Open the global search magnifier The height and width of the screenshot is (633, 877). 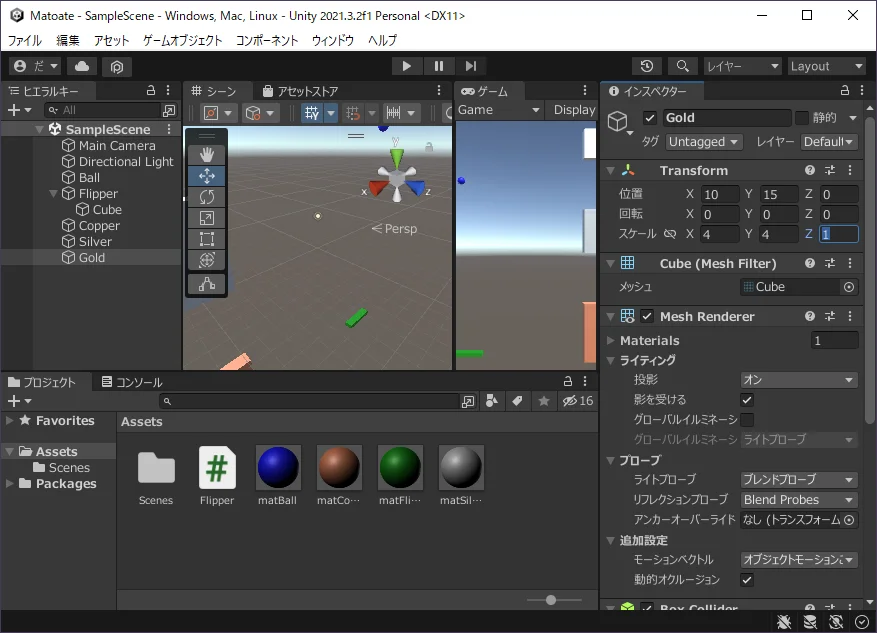[x=682, y=66]
